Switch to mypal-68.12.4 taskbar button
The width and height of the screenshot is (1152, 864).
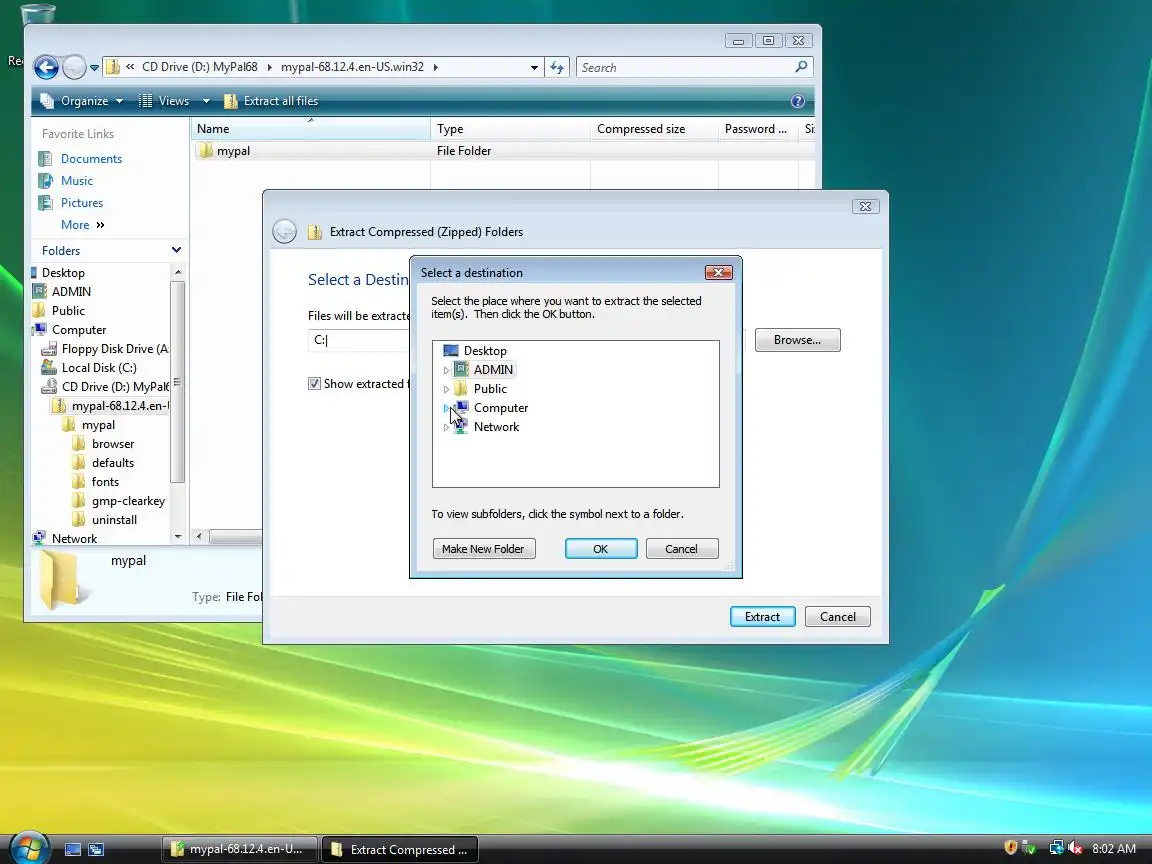[x=240, y=849]
